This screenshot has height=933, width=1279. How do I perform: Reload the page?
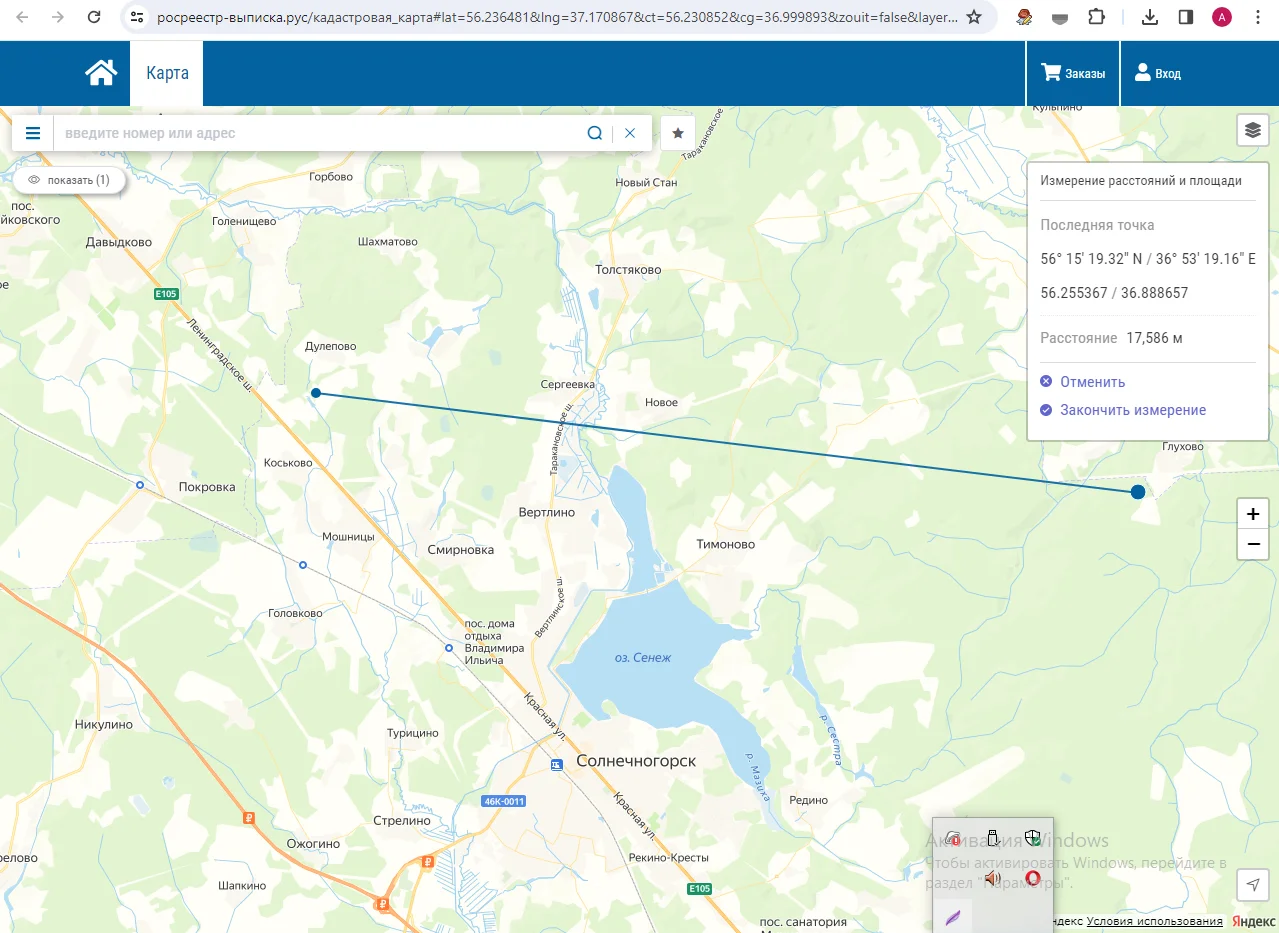click(x=94, y=17)
